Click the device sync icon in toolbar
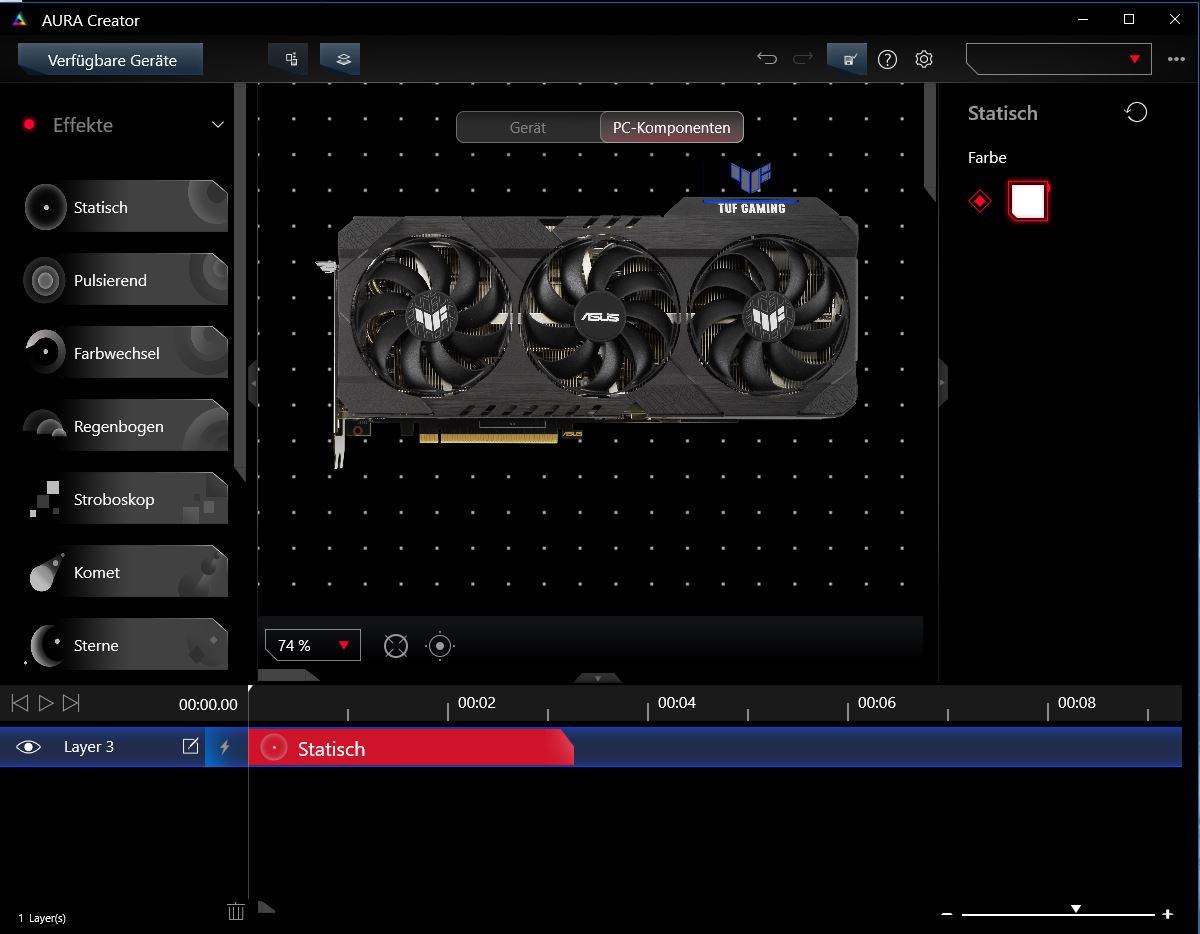The width and height of the screenshot is (1200, 934). click(x=290, y=59)
